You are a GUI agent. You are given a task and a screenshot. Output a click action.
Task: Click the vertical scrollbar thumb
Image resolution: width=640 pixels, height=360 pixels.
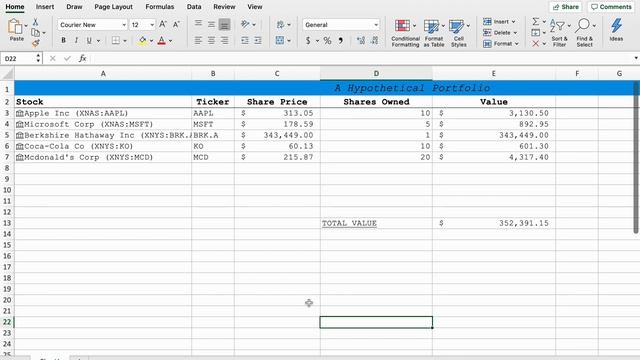point(636,157)
